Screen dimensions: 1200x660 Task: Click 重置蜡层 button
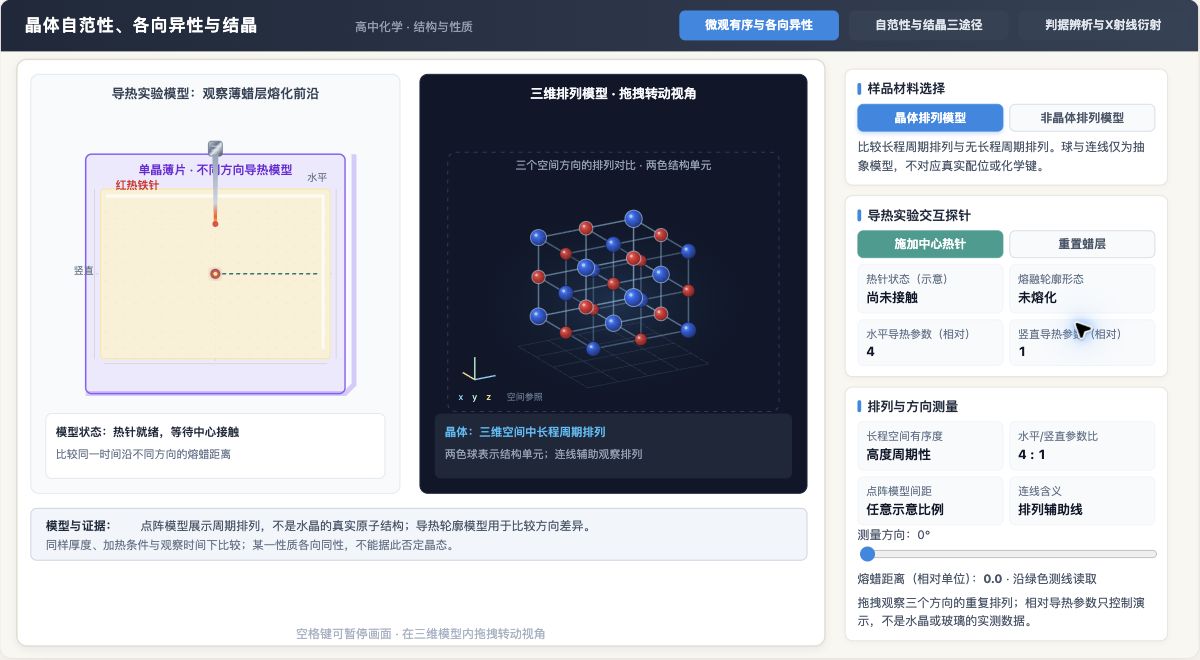click(1082, 244)
